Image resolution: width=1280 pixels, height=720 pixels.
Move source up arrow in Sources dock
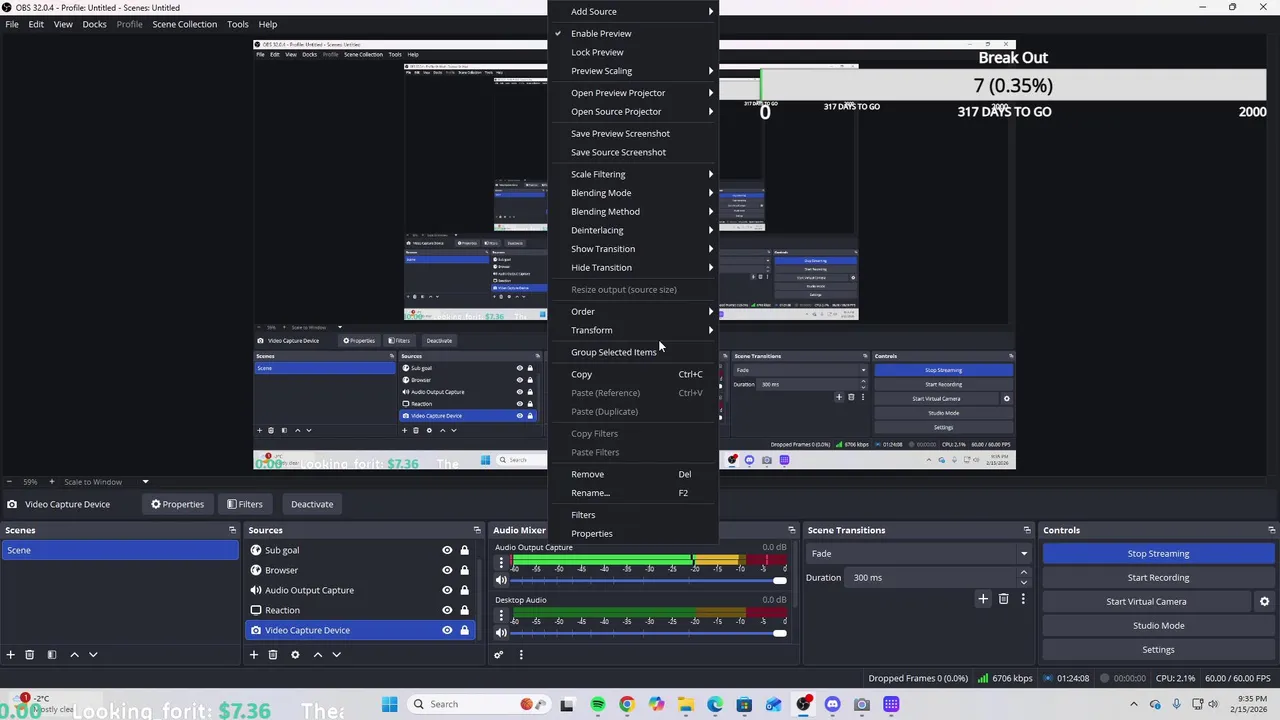(318, 655)
